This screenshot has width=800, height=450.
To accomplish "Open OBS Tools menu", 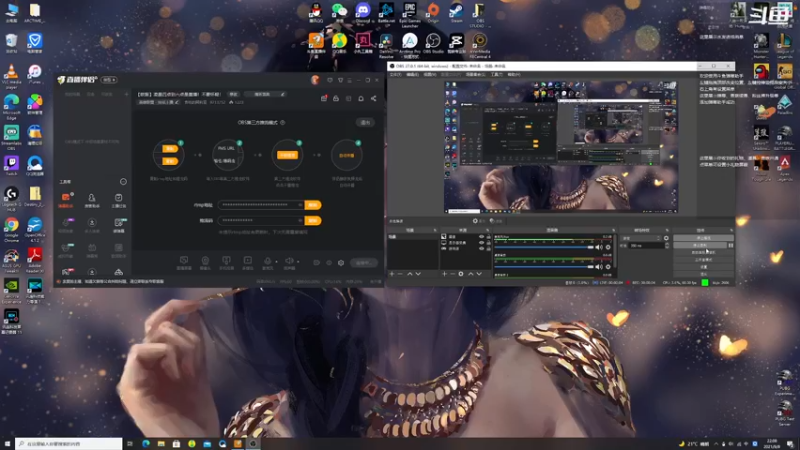I will point(497,74).
